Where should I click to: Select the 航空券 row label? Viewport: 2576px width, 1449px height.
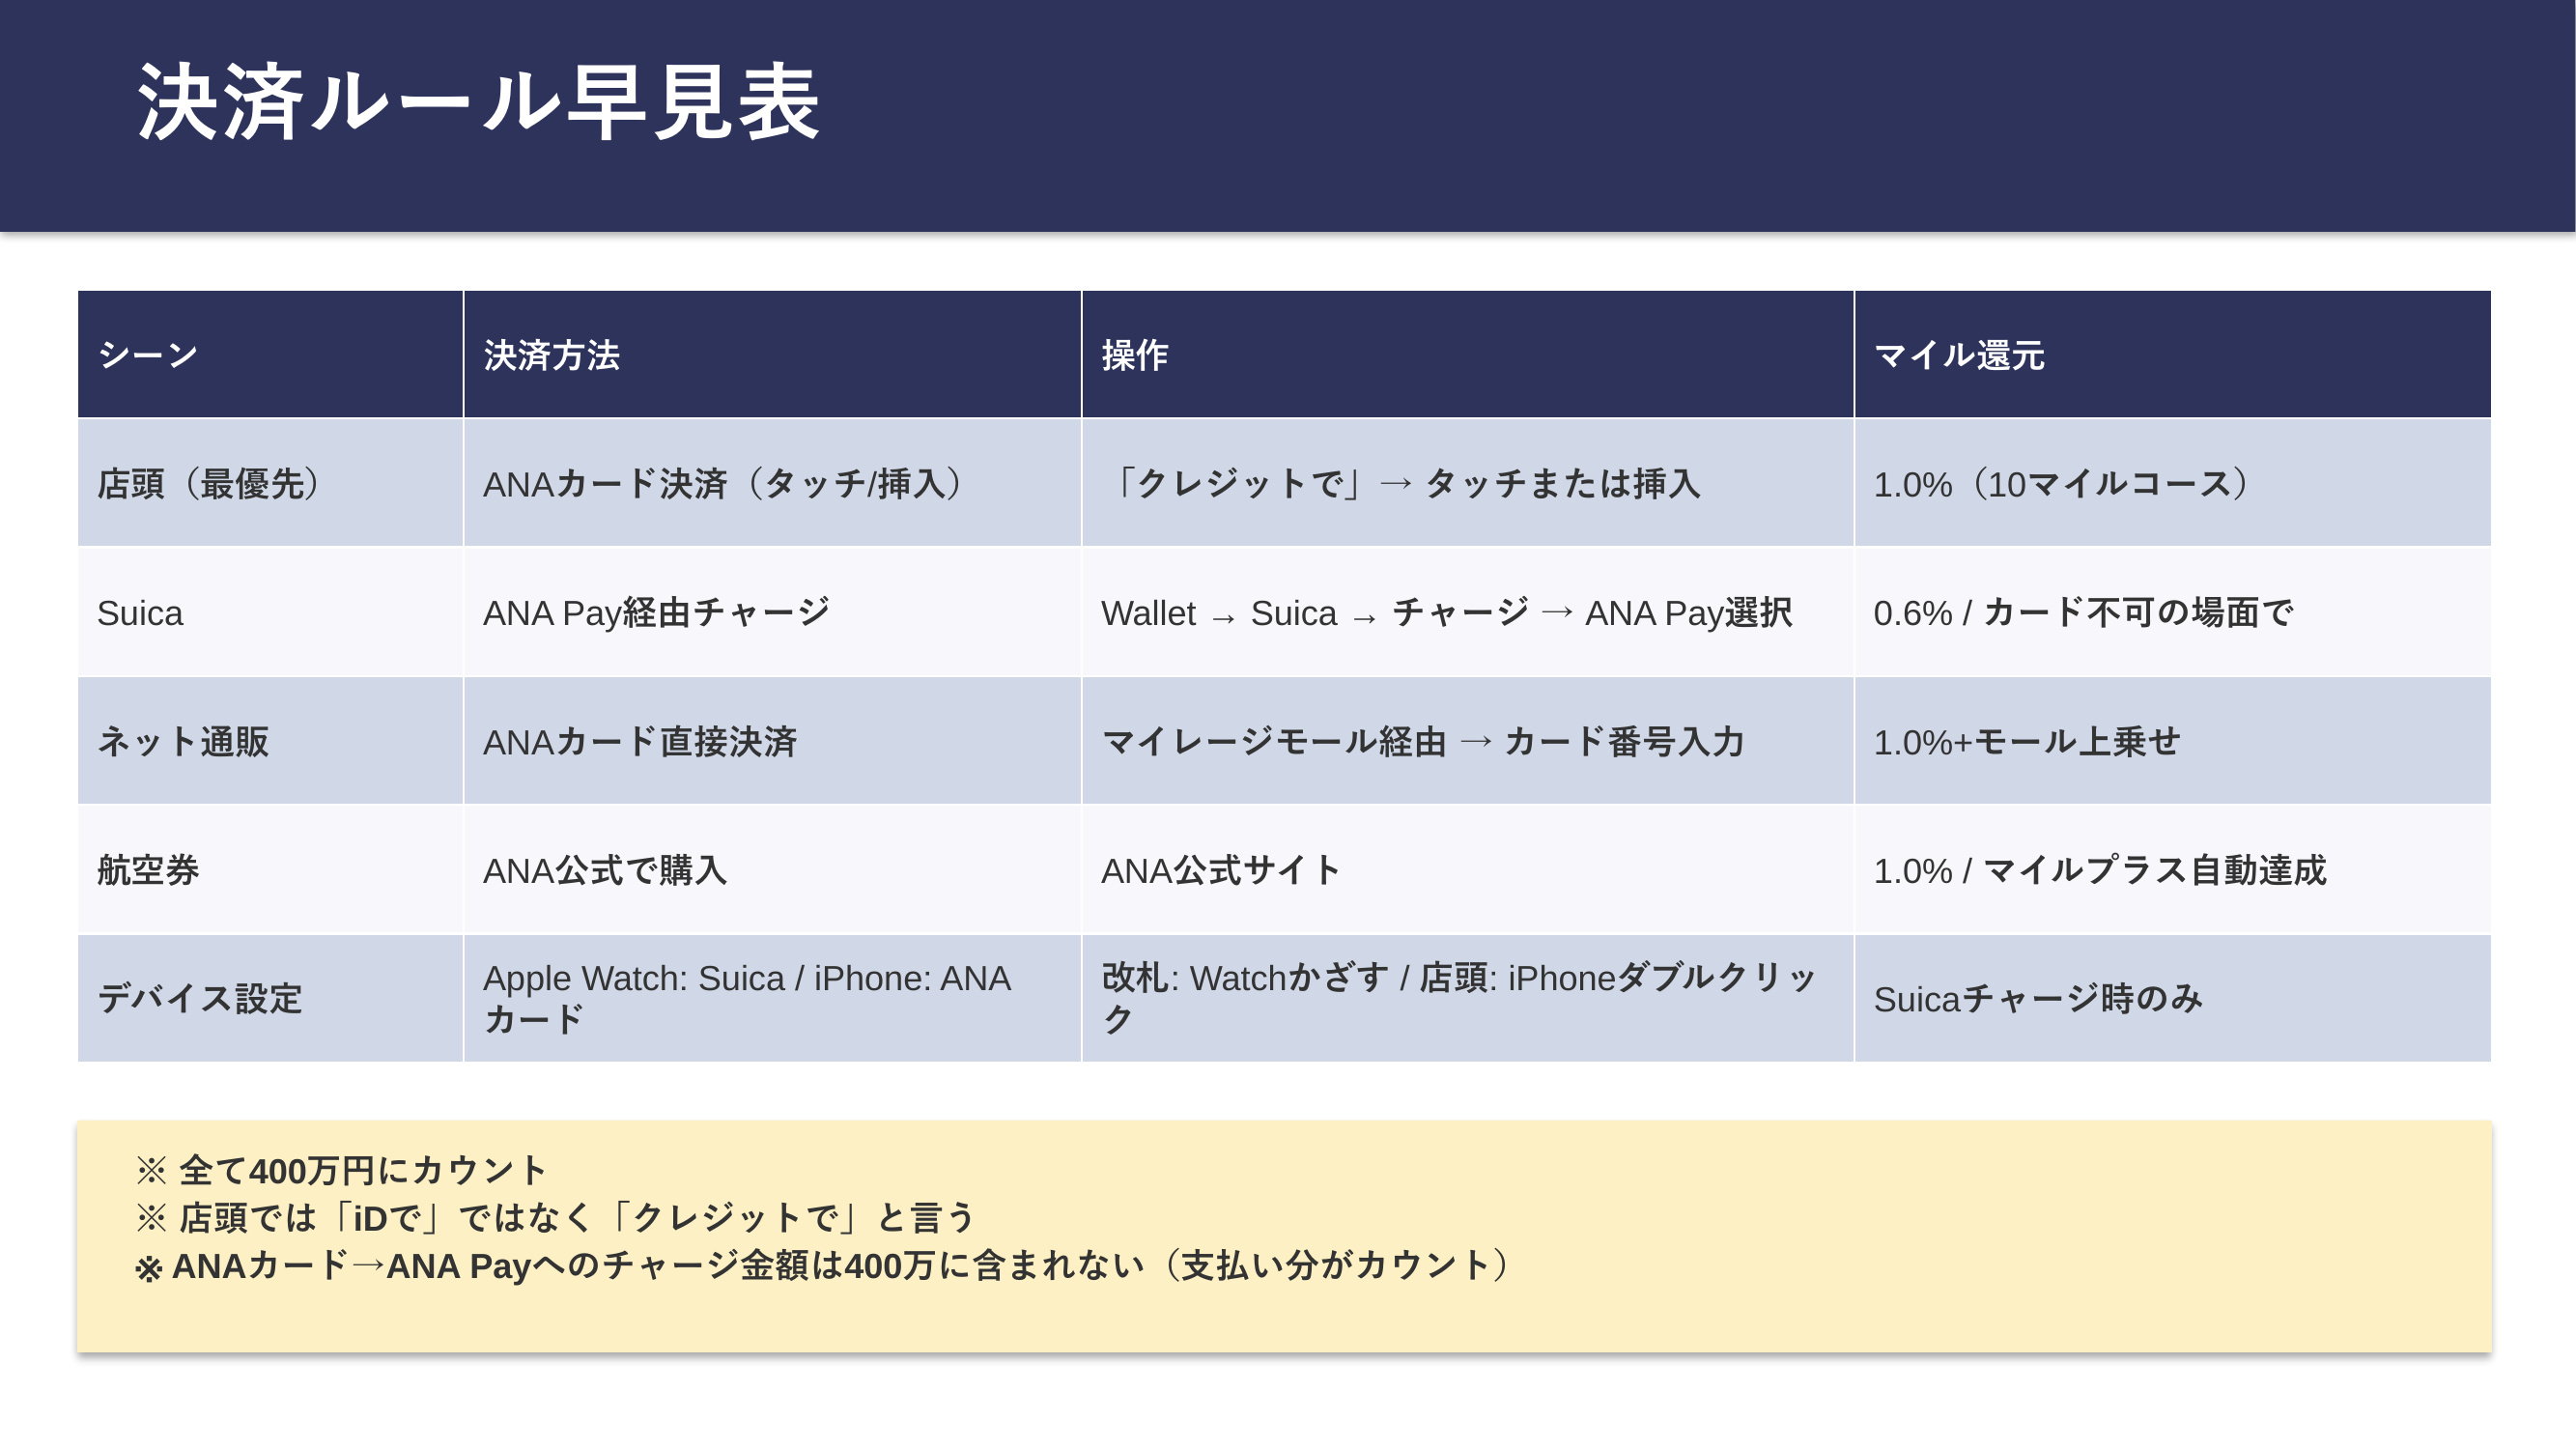[x=148, y=871]
